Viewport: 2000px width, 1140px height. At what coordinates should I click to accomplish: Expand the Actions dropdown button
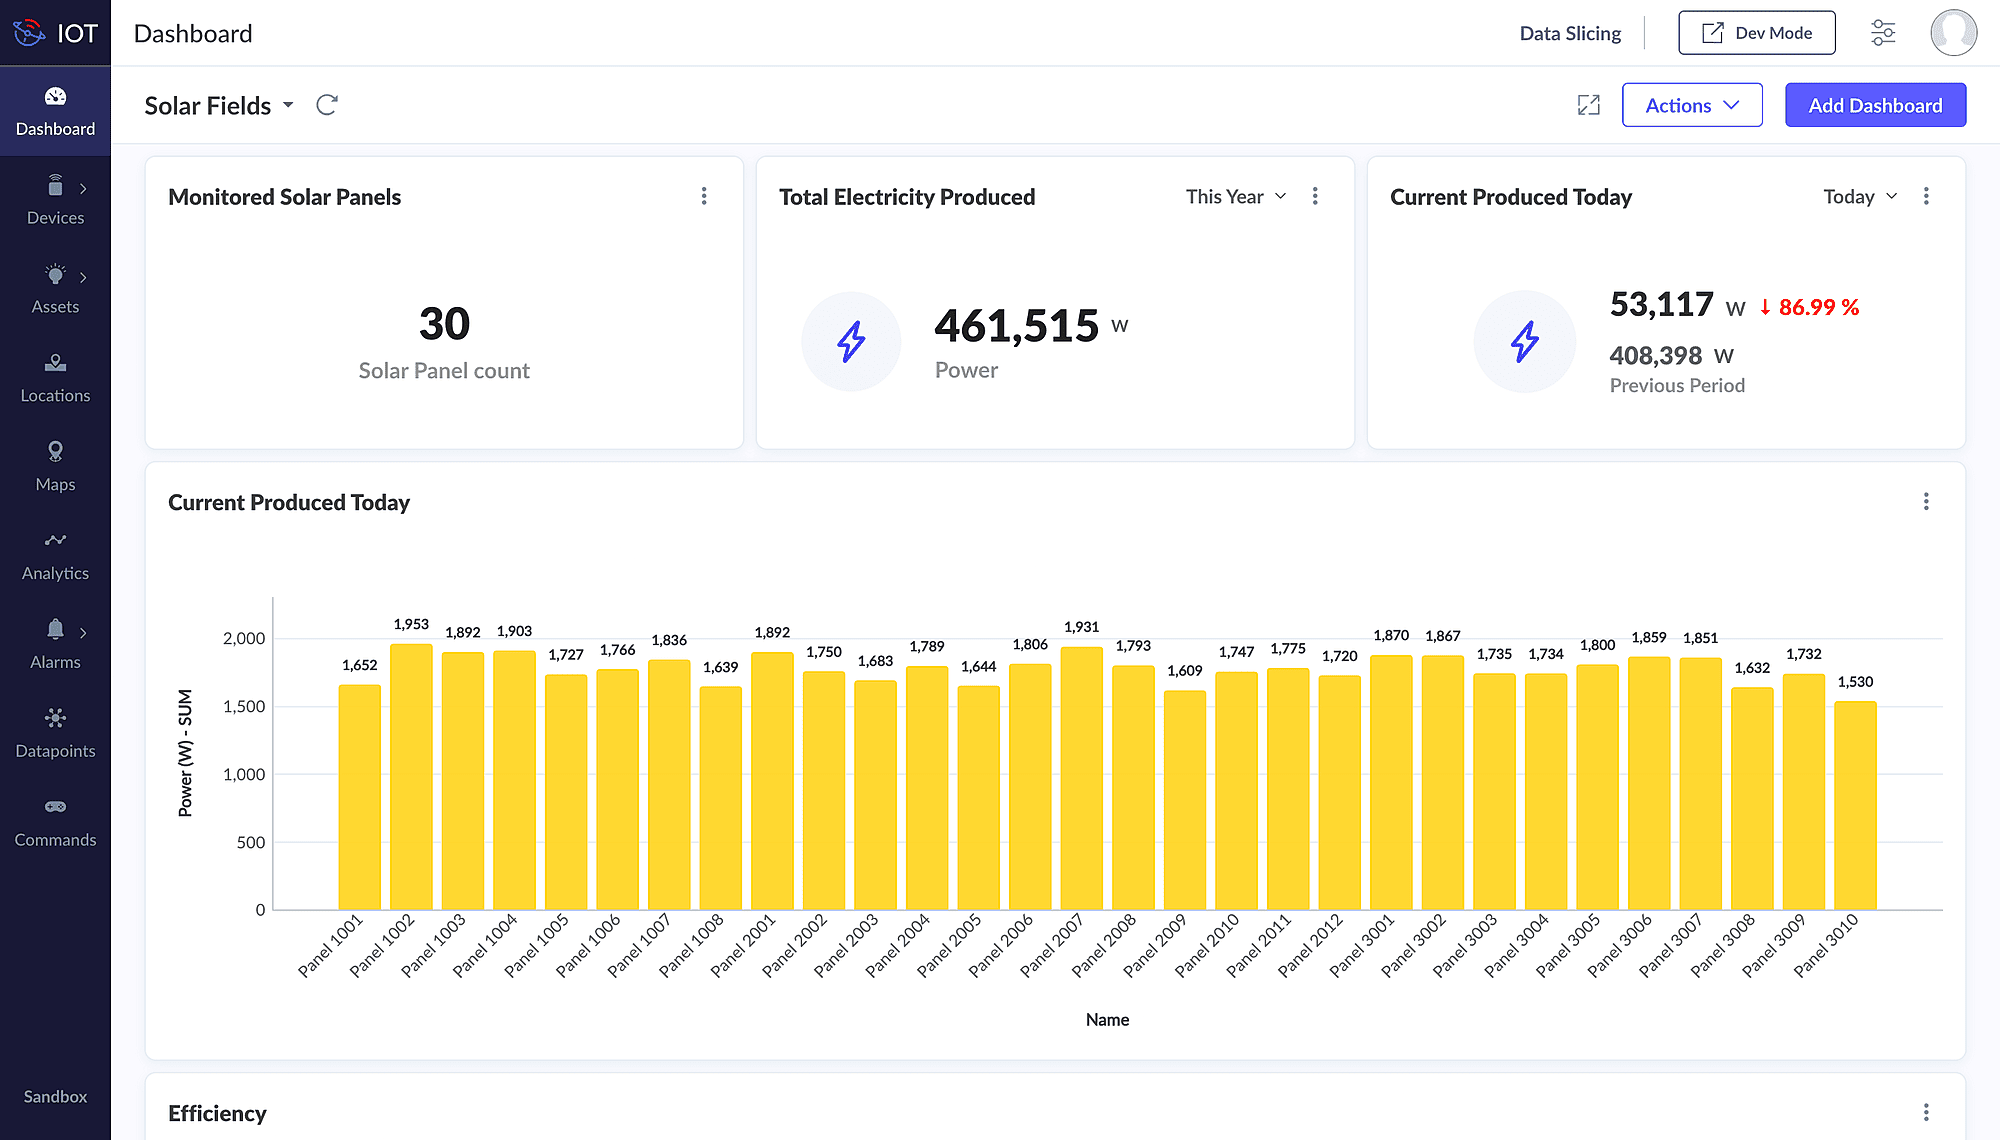coord(1691,105)
